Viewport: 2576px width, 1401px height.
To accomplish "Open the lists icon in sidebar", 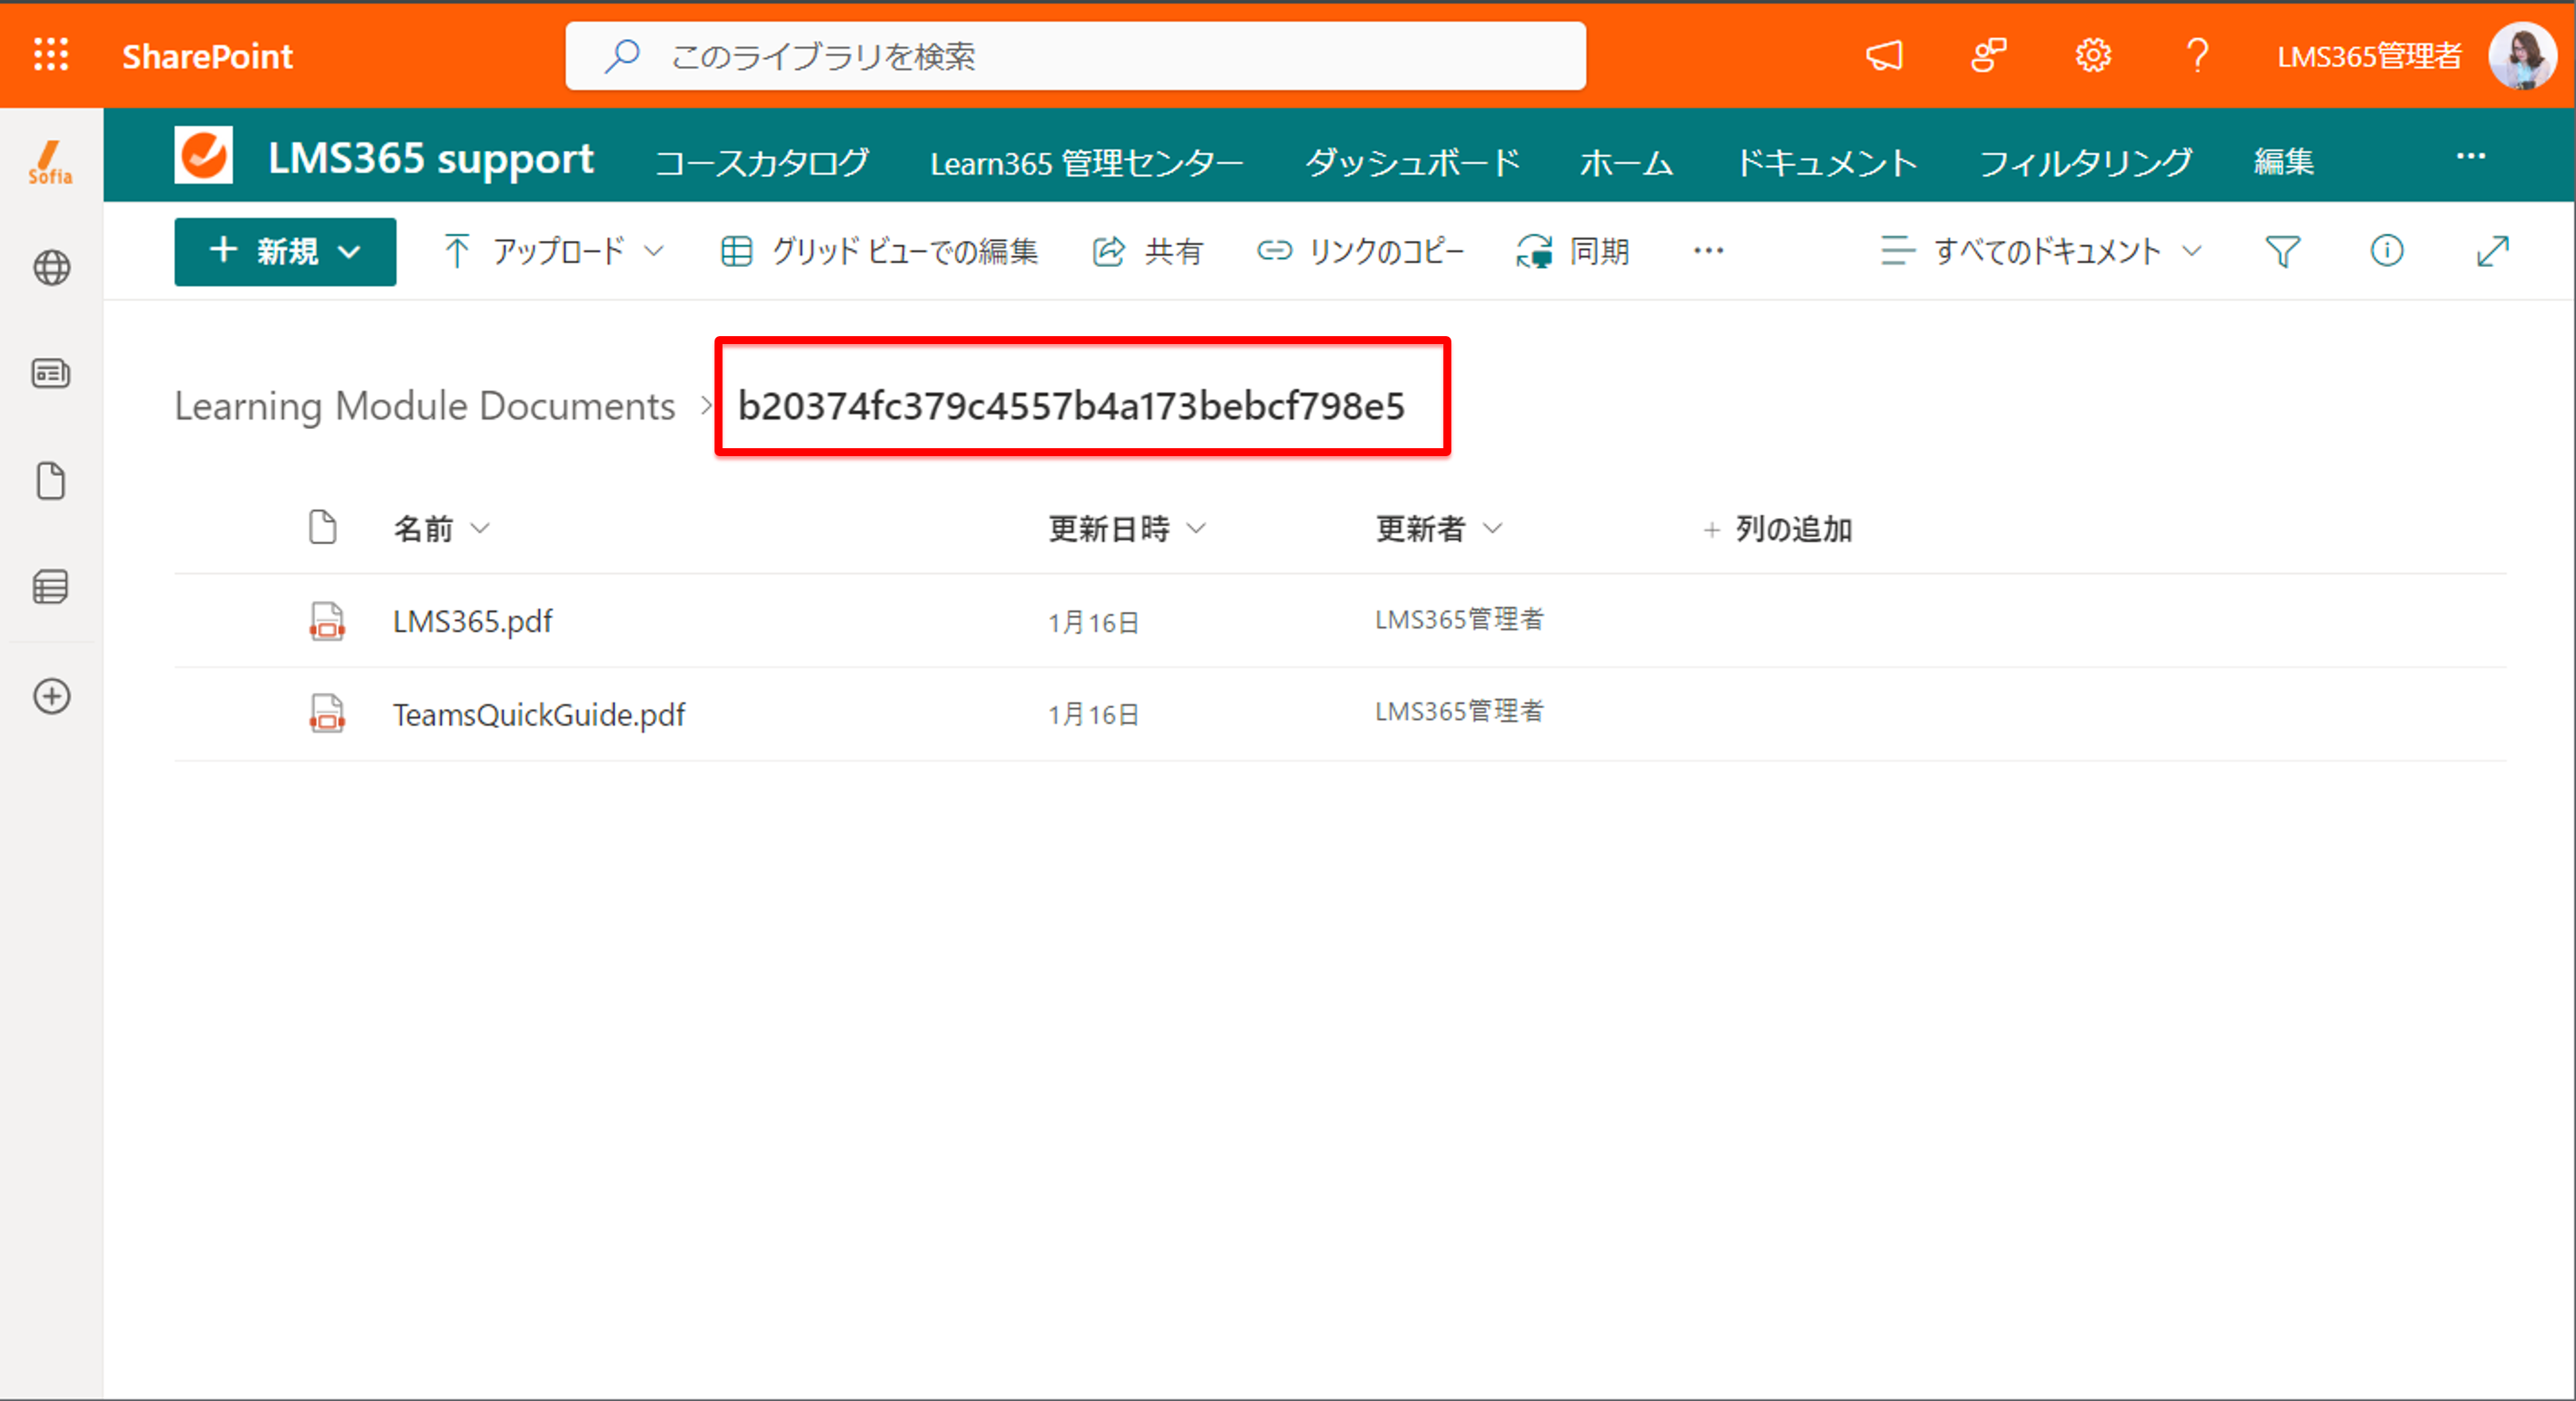I will coord(51,587).
